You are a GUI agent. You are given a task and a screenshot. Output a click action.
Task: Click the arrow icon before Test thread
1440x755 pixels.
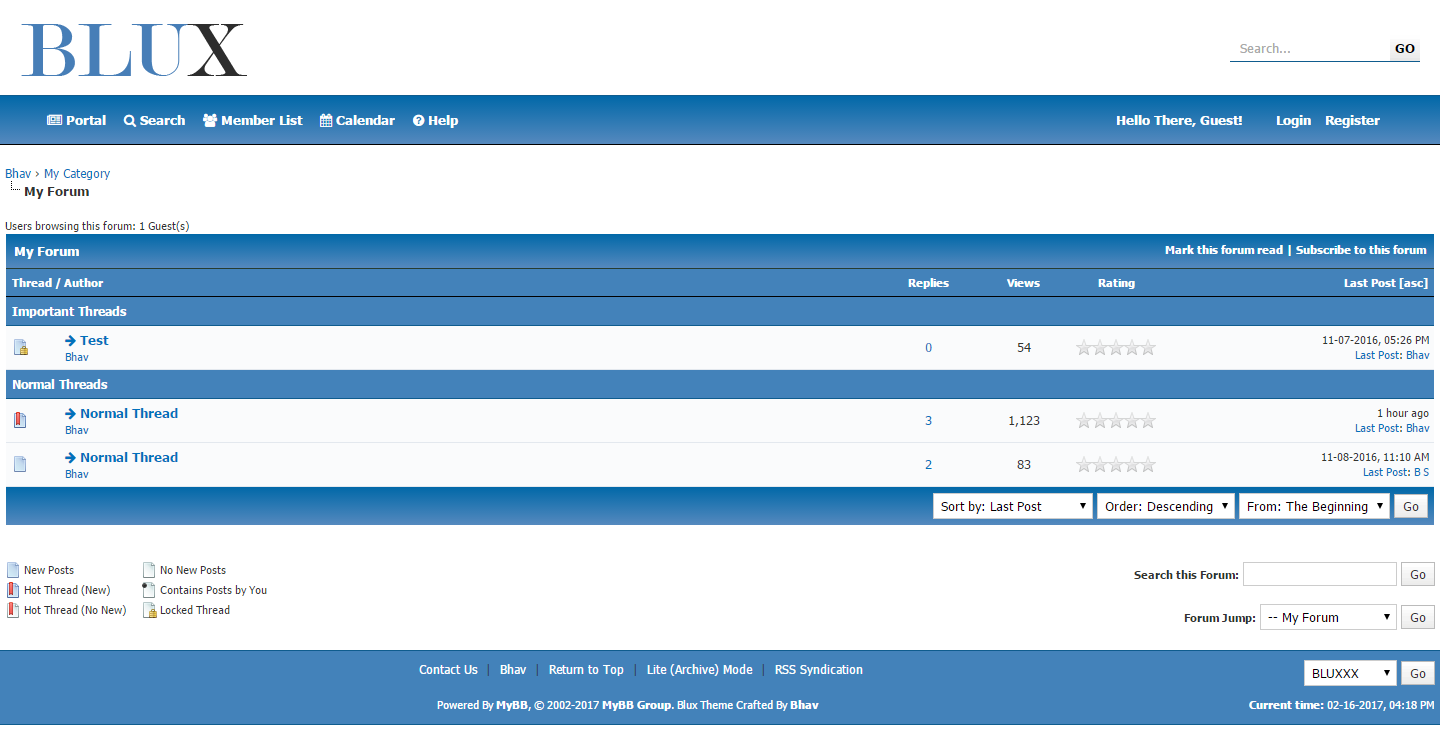point(71,341)
